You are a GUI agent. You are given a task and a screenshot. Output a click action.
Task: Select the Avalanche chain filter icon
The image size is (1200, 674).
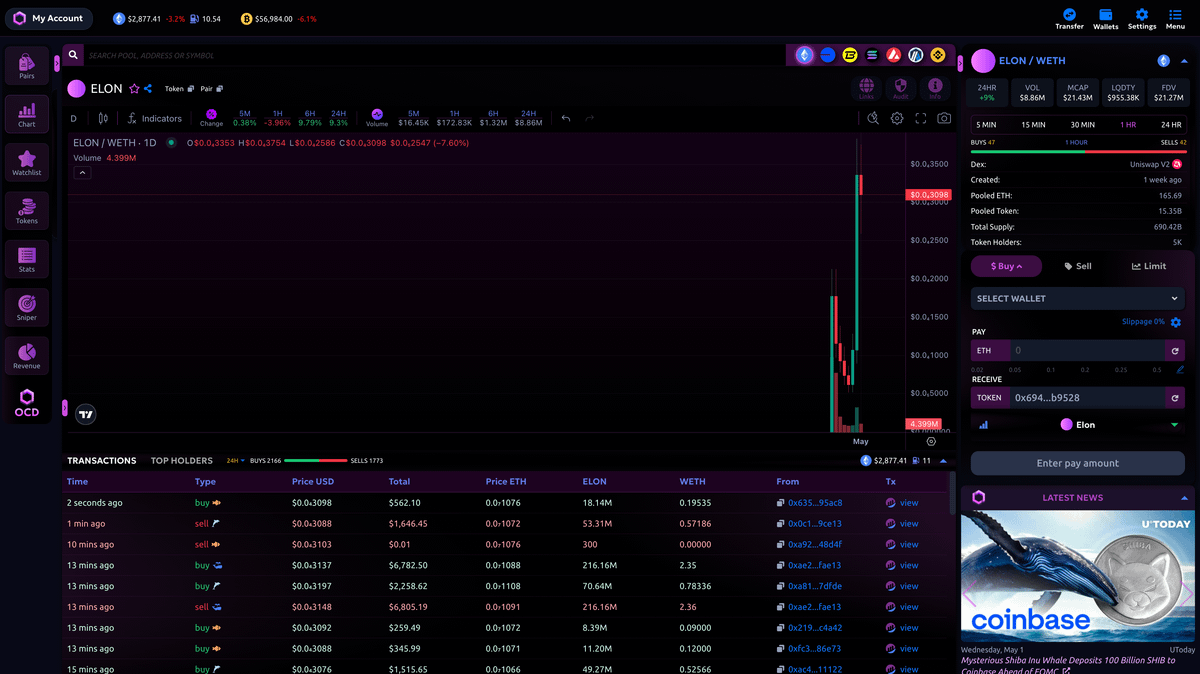(x=894, y=55)
